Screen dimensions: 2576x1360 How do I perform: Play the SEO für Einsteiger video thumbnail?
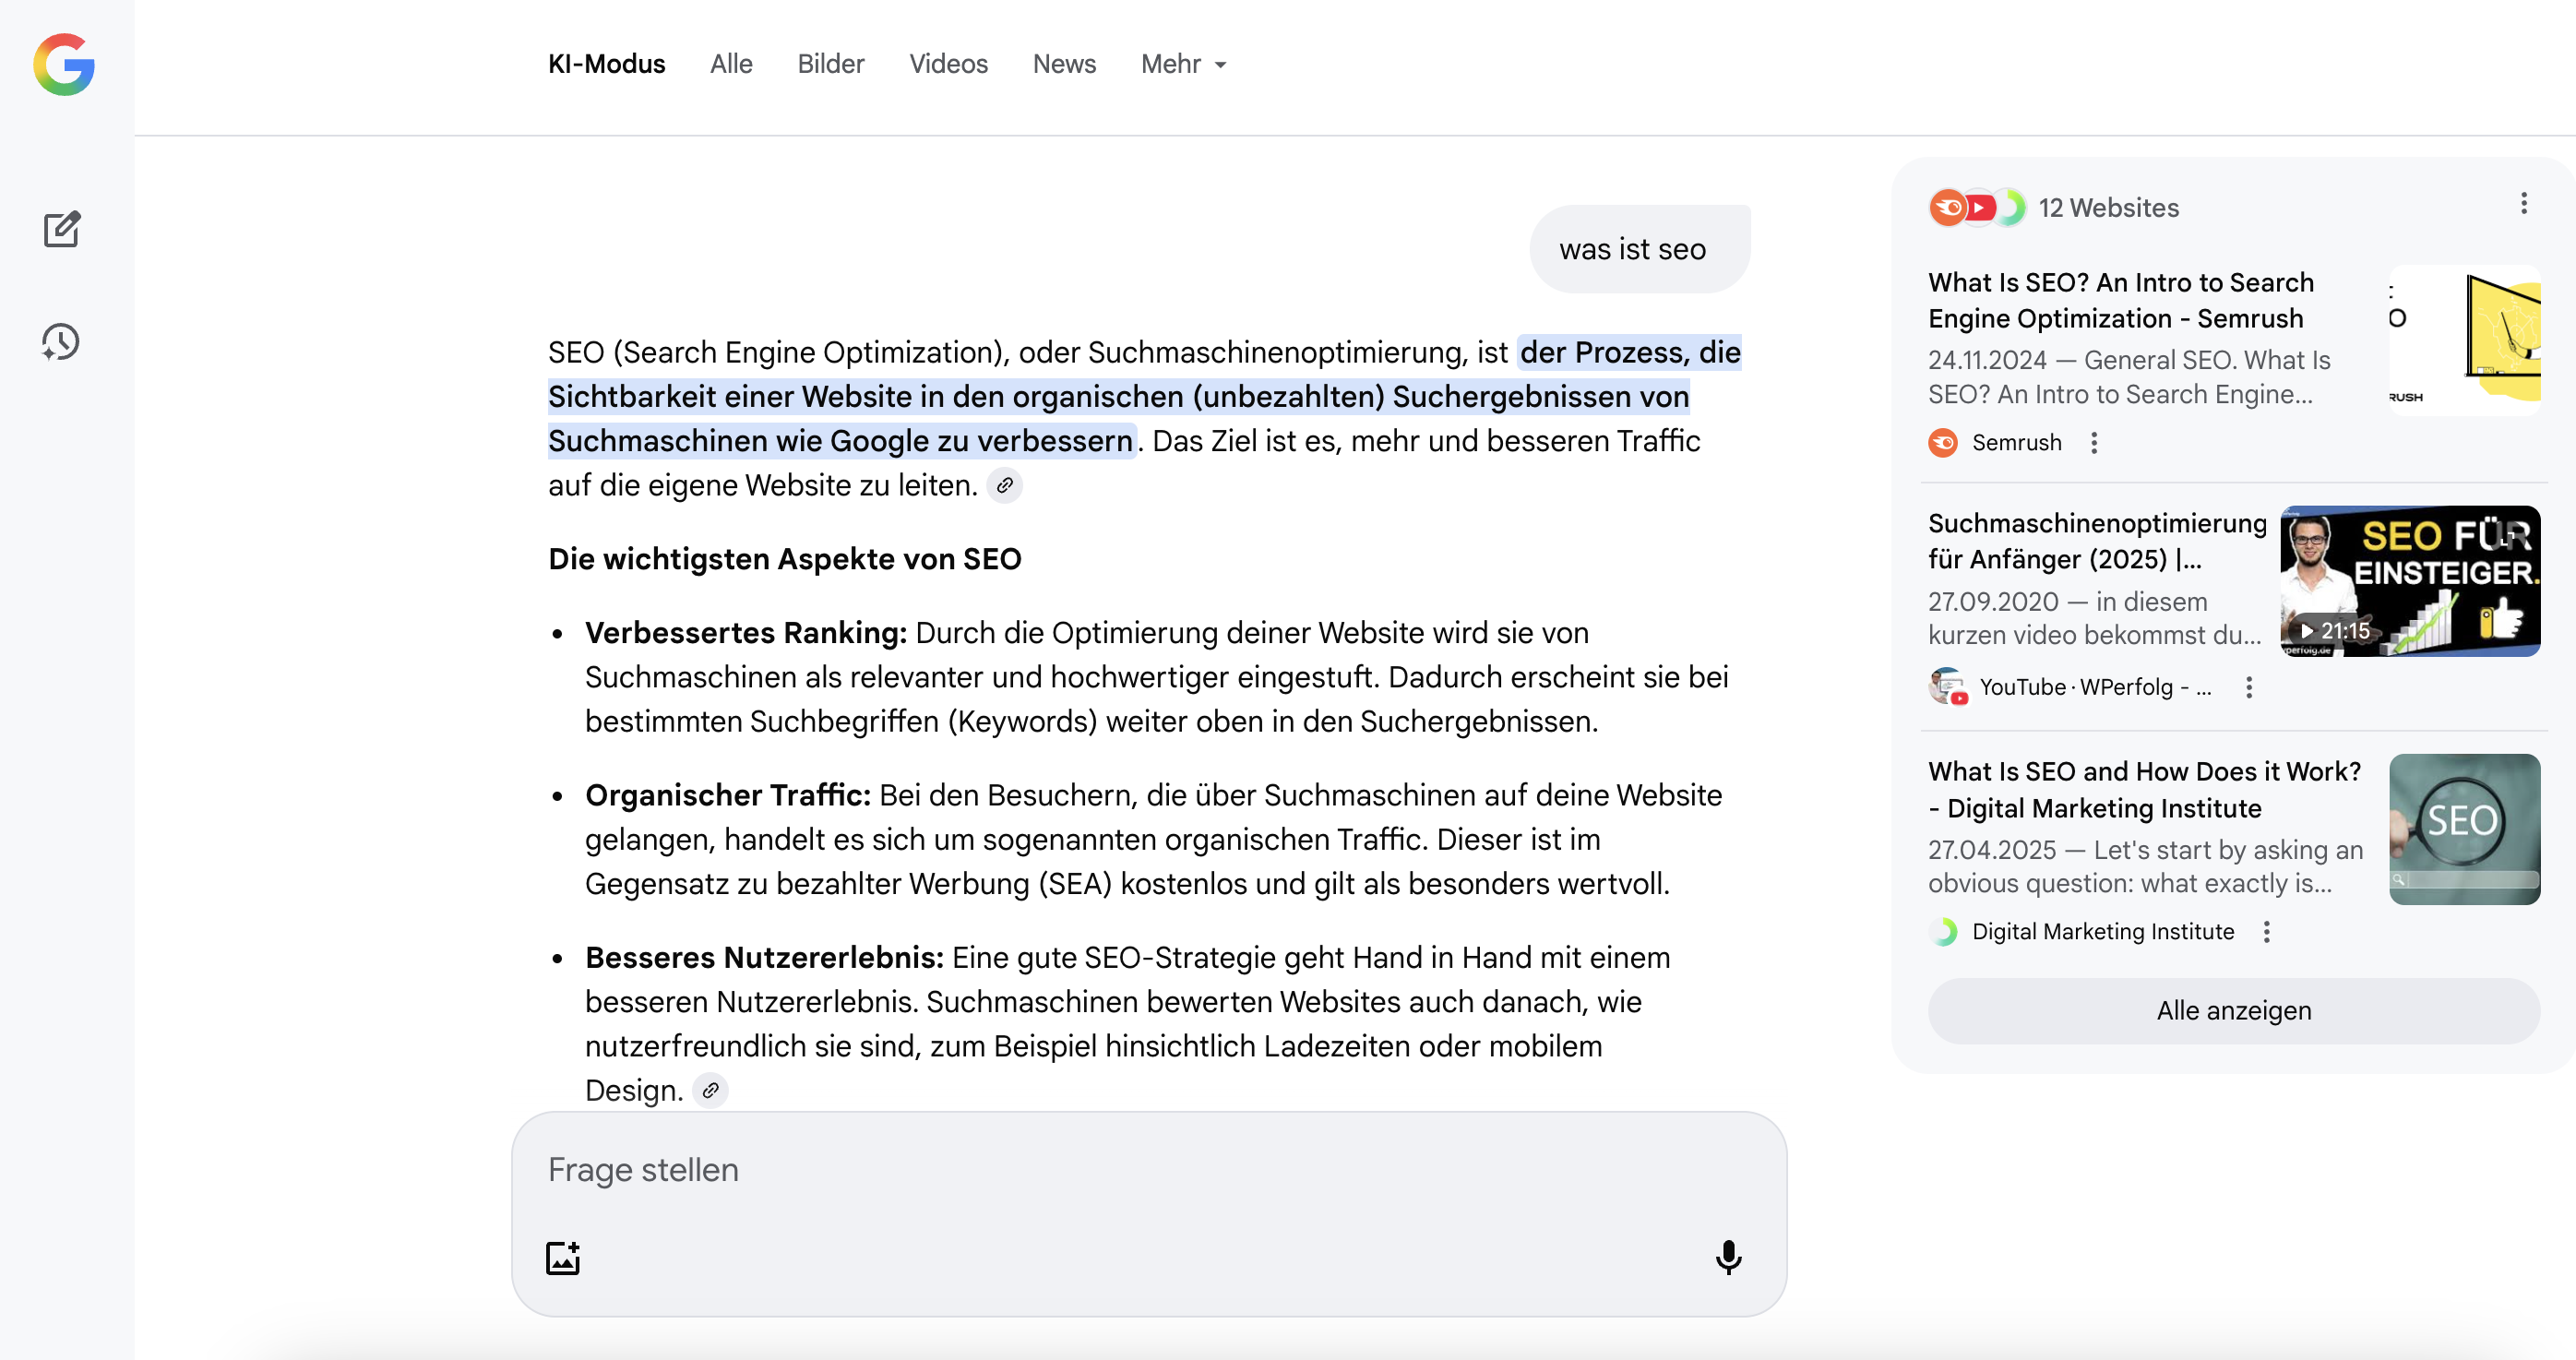[x=2409, y=581]
